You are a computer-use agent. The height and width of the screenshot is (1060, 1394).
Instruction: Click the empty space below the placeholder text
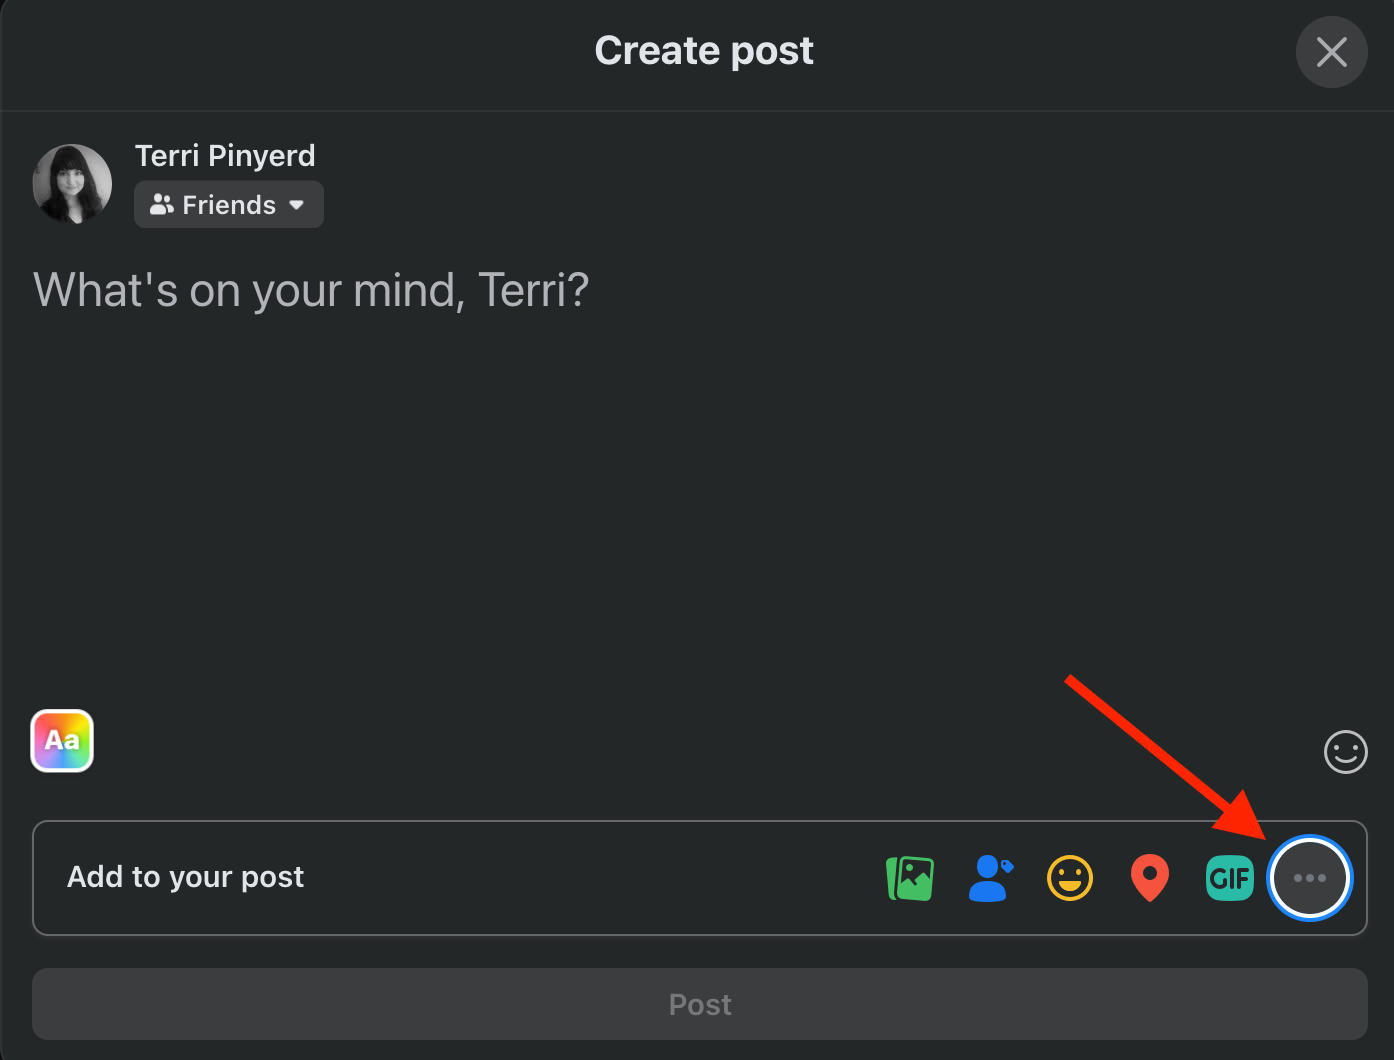coord(600,500)
